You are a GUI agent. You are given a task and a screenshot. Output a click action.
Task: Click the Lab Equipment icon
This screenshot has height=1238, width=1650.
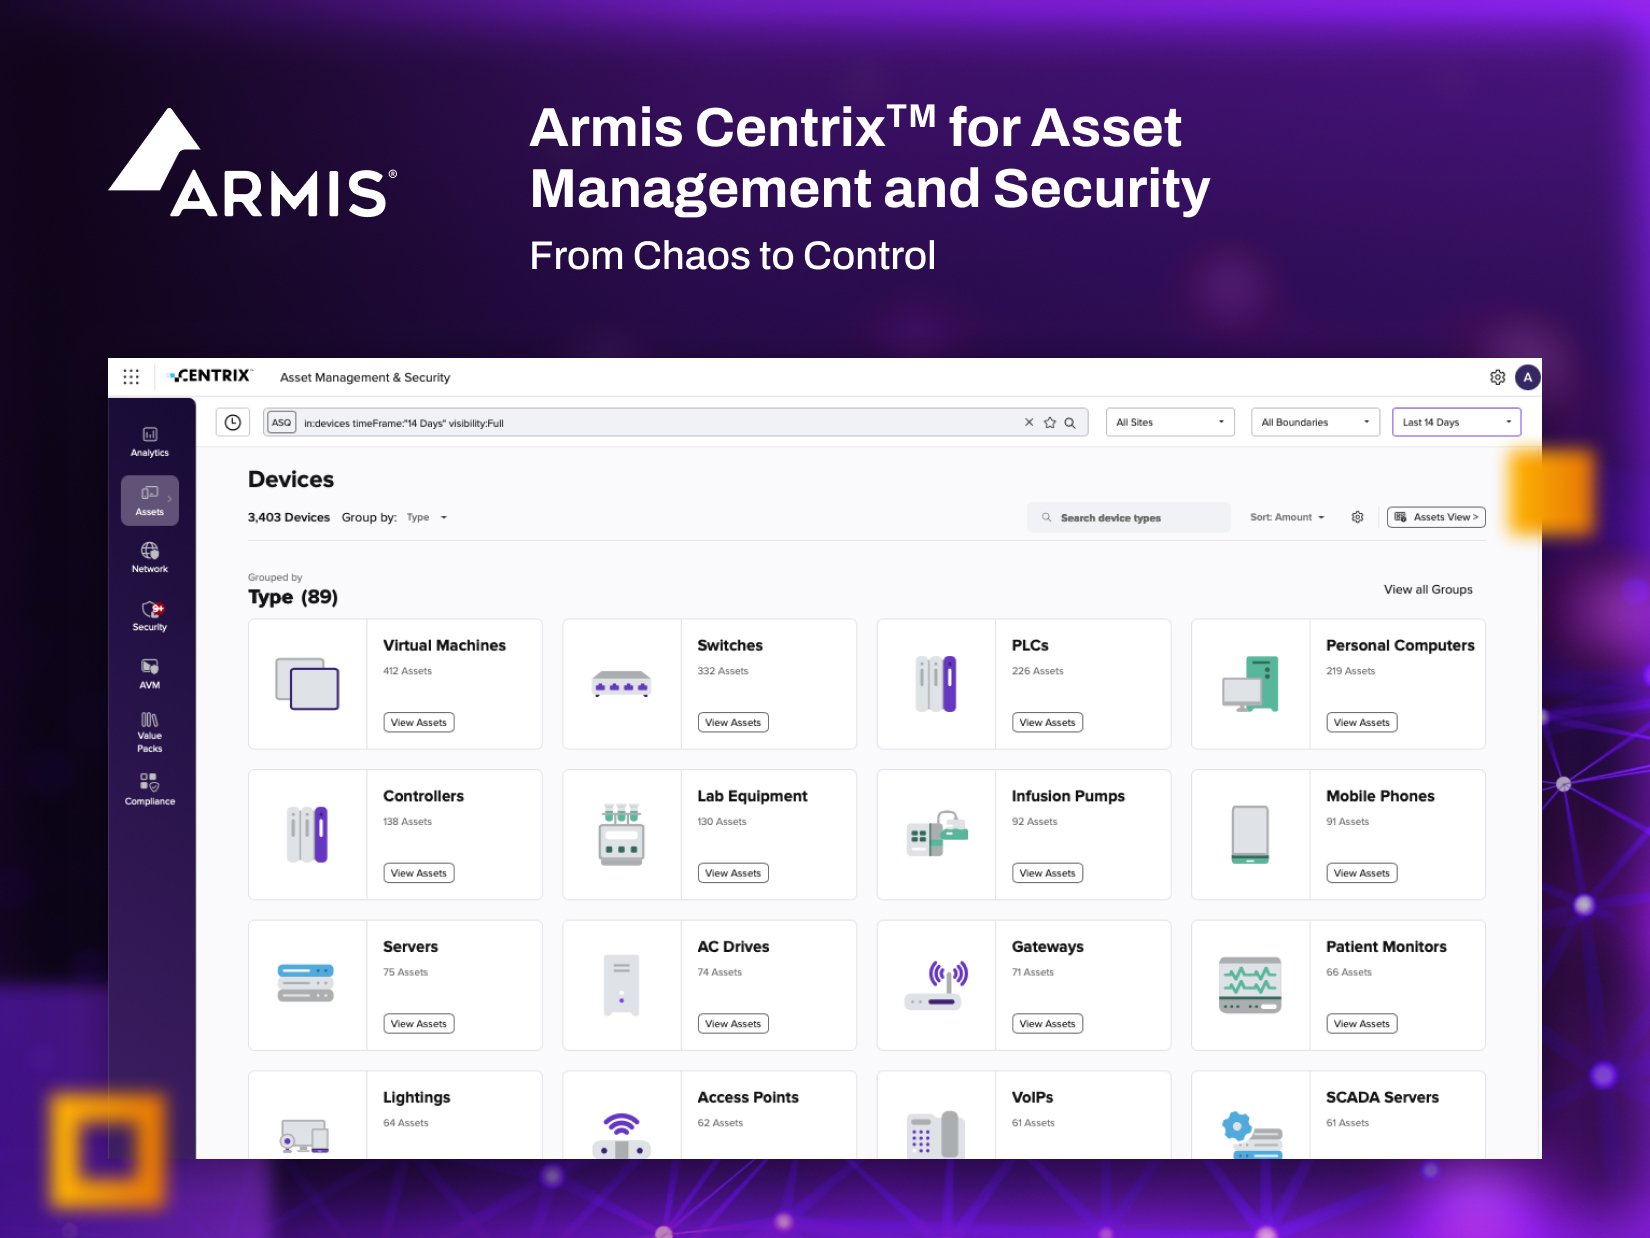pos(621,834)
